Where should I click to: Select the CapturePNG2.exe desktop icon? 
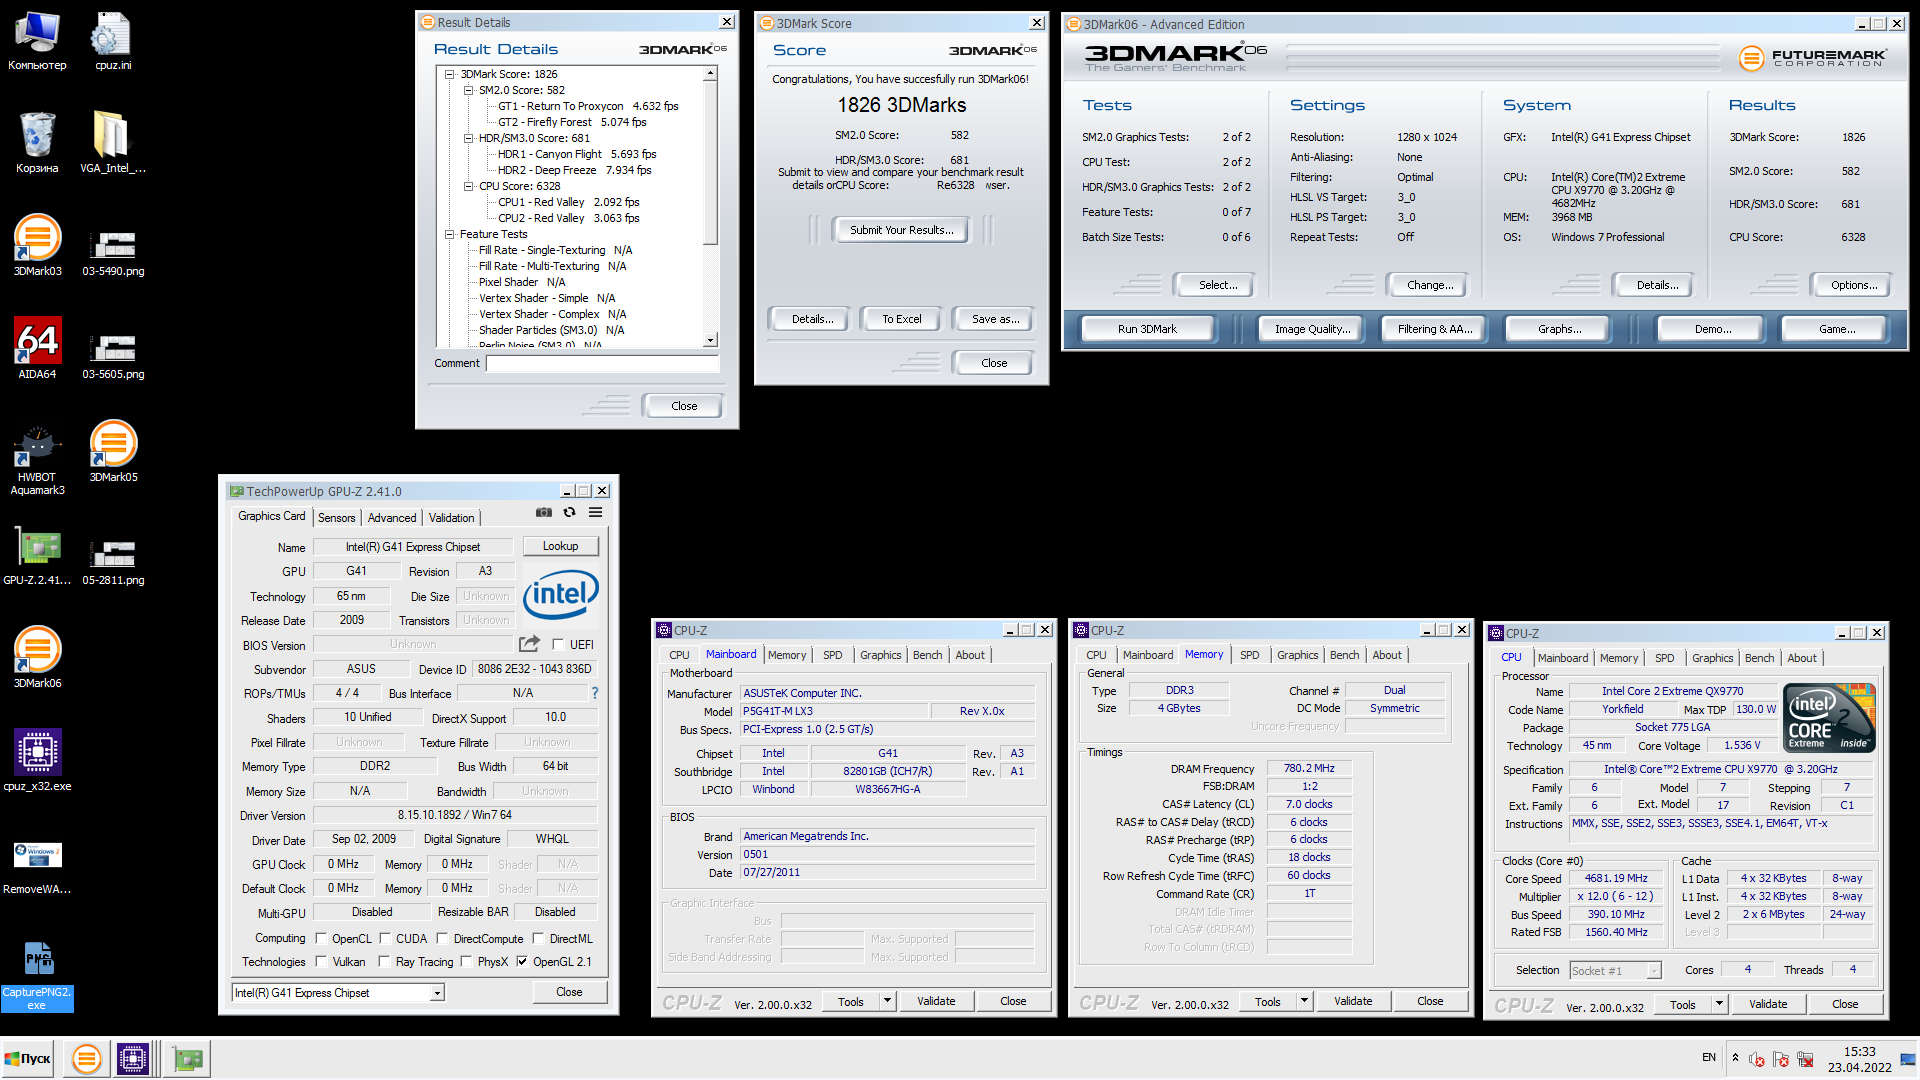pos(37,976)
